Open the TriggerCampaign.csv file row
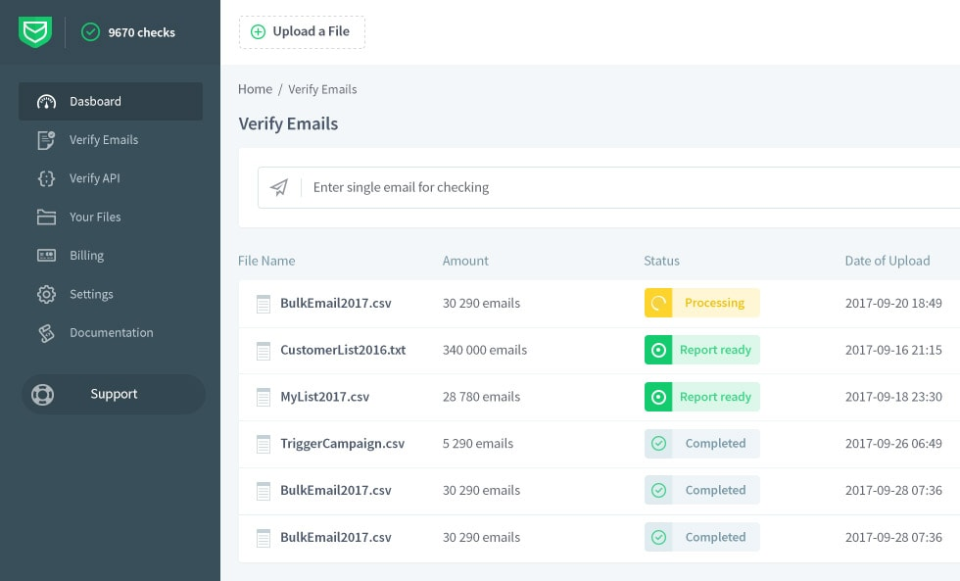 click(x=342, y=444)
